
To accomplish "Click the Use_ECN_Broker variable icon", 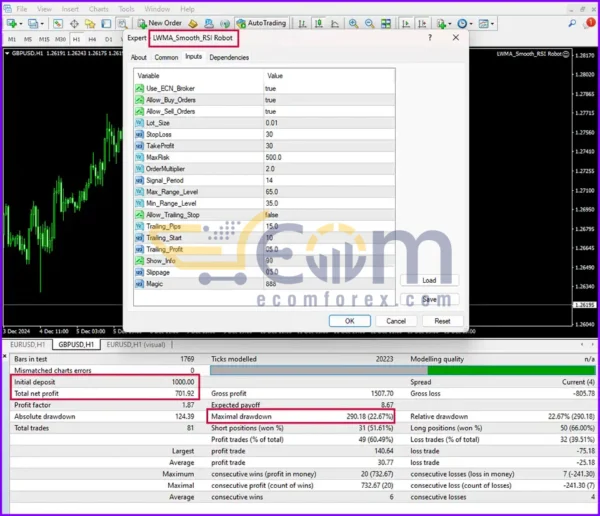I will (x=139, y=89).
